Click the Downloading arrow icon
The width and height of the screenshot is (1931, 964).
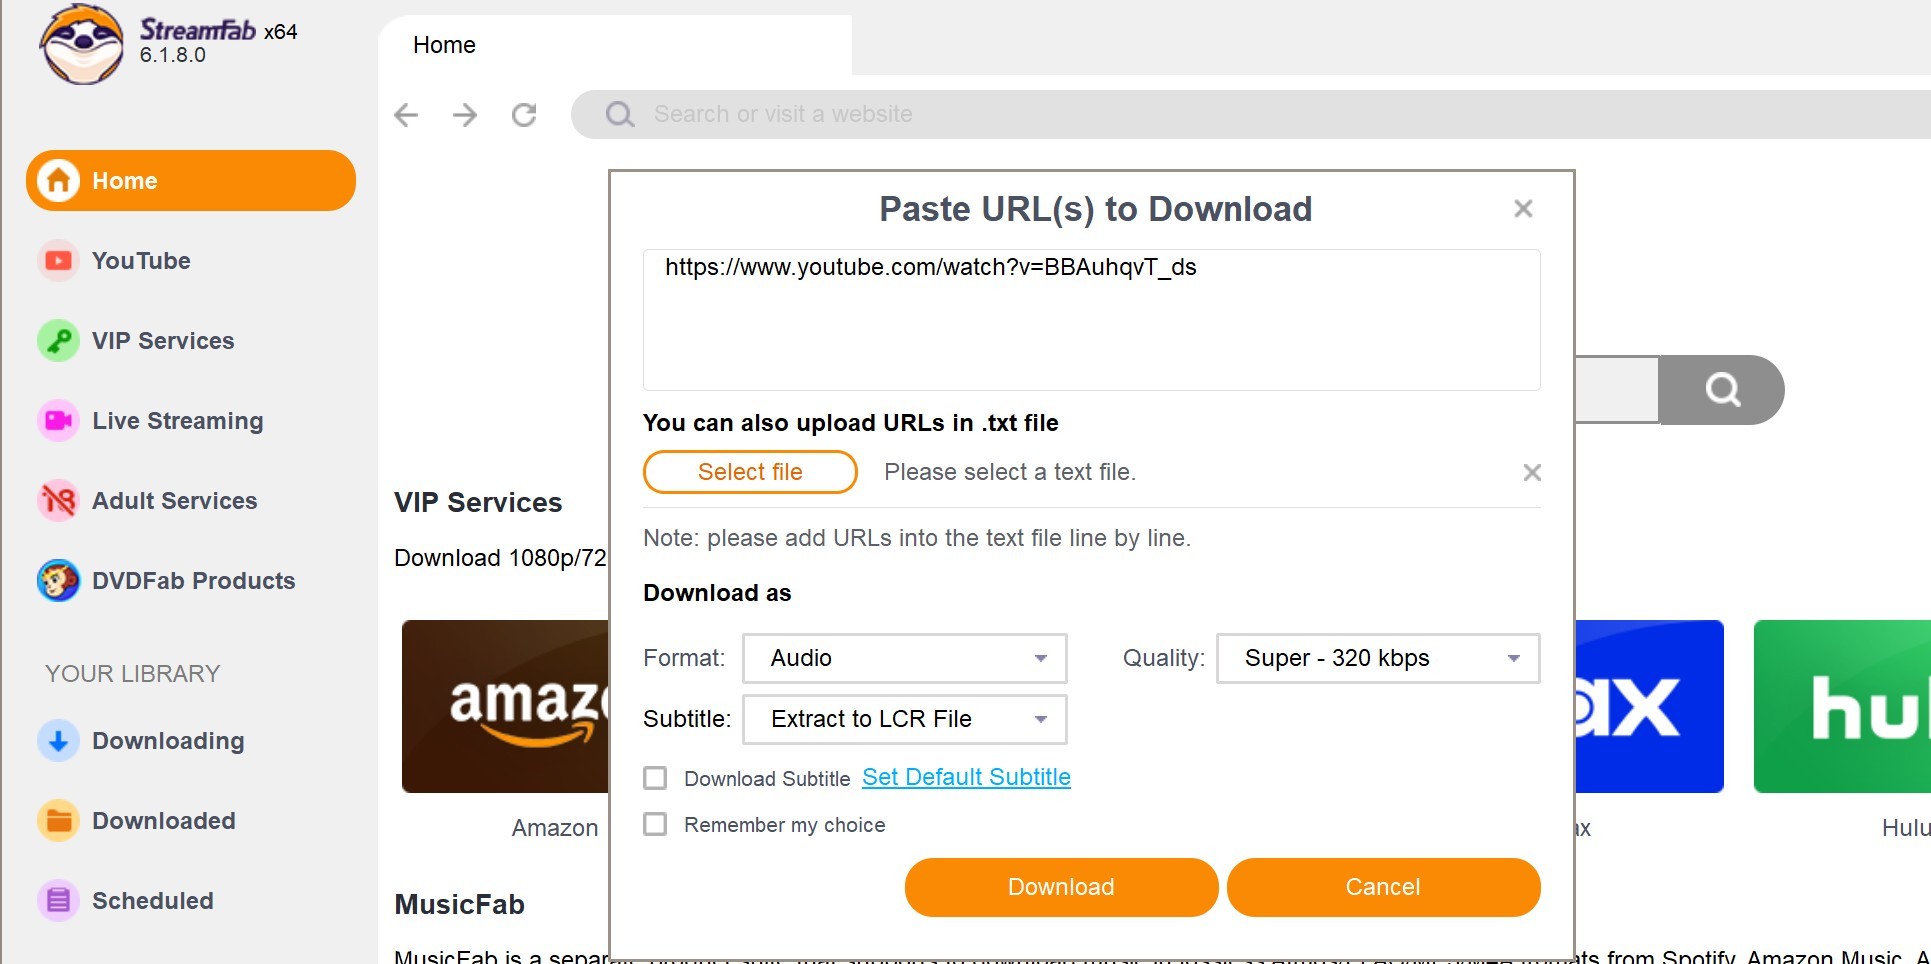tap(58, 741)
